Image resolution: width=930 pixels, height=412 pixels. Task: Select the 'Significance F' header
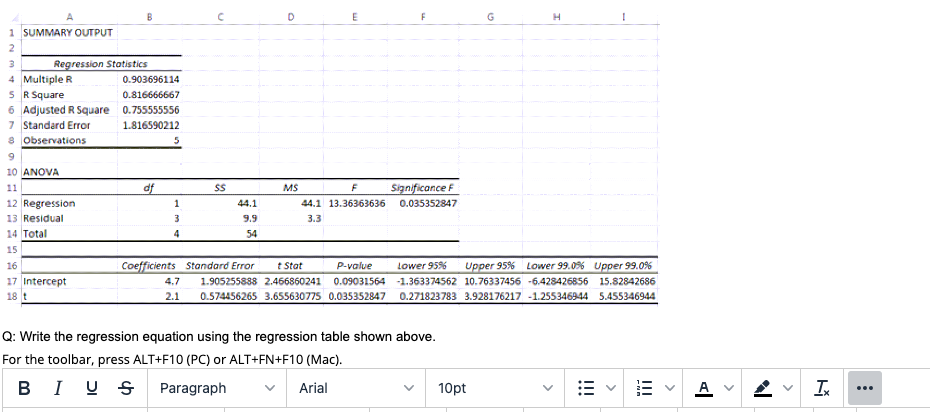[422, 188]
